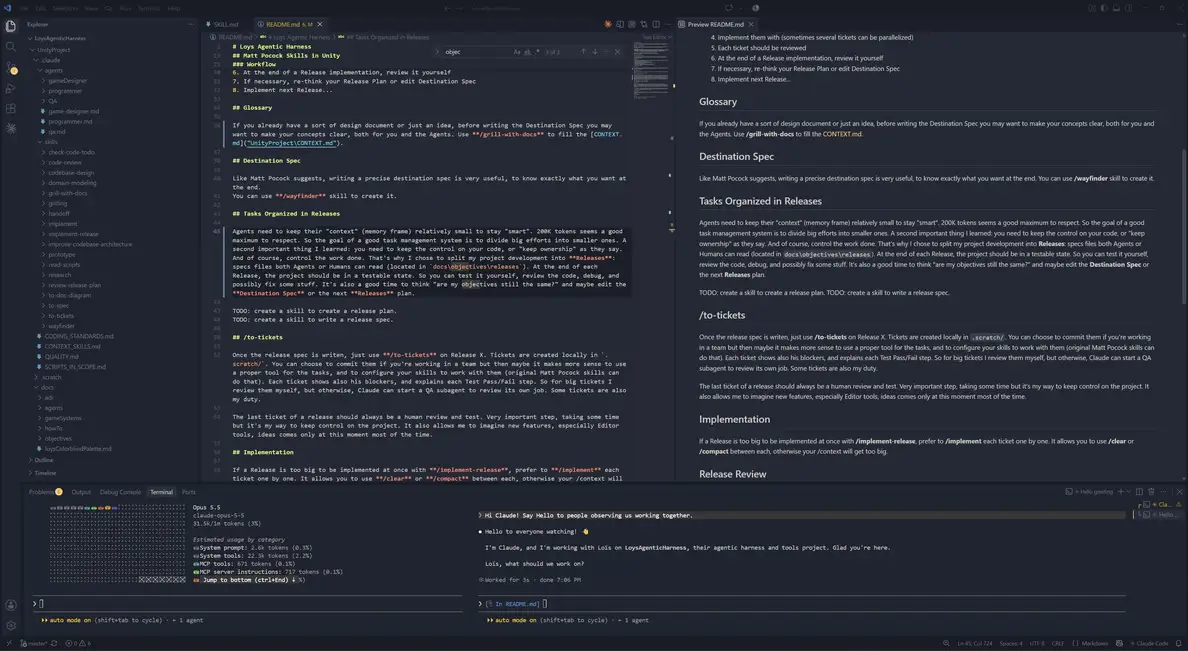
Task: Go to next find match arrow
Action: tap(595, 52)
